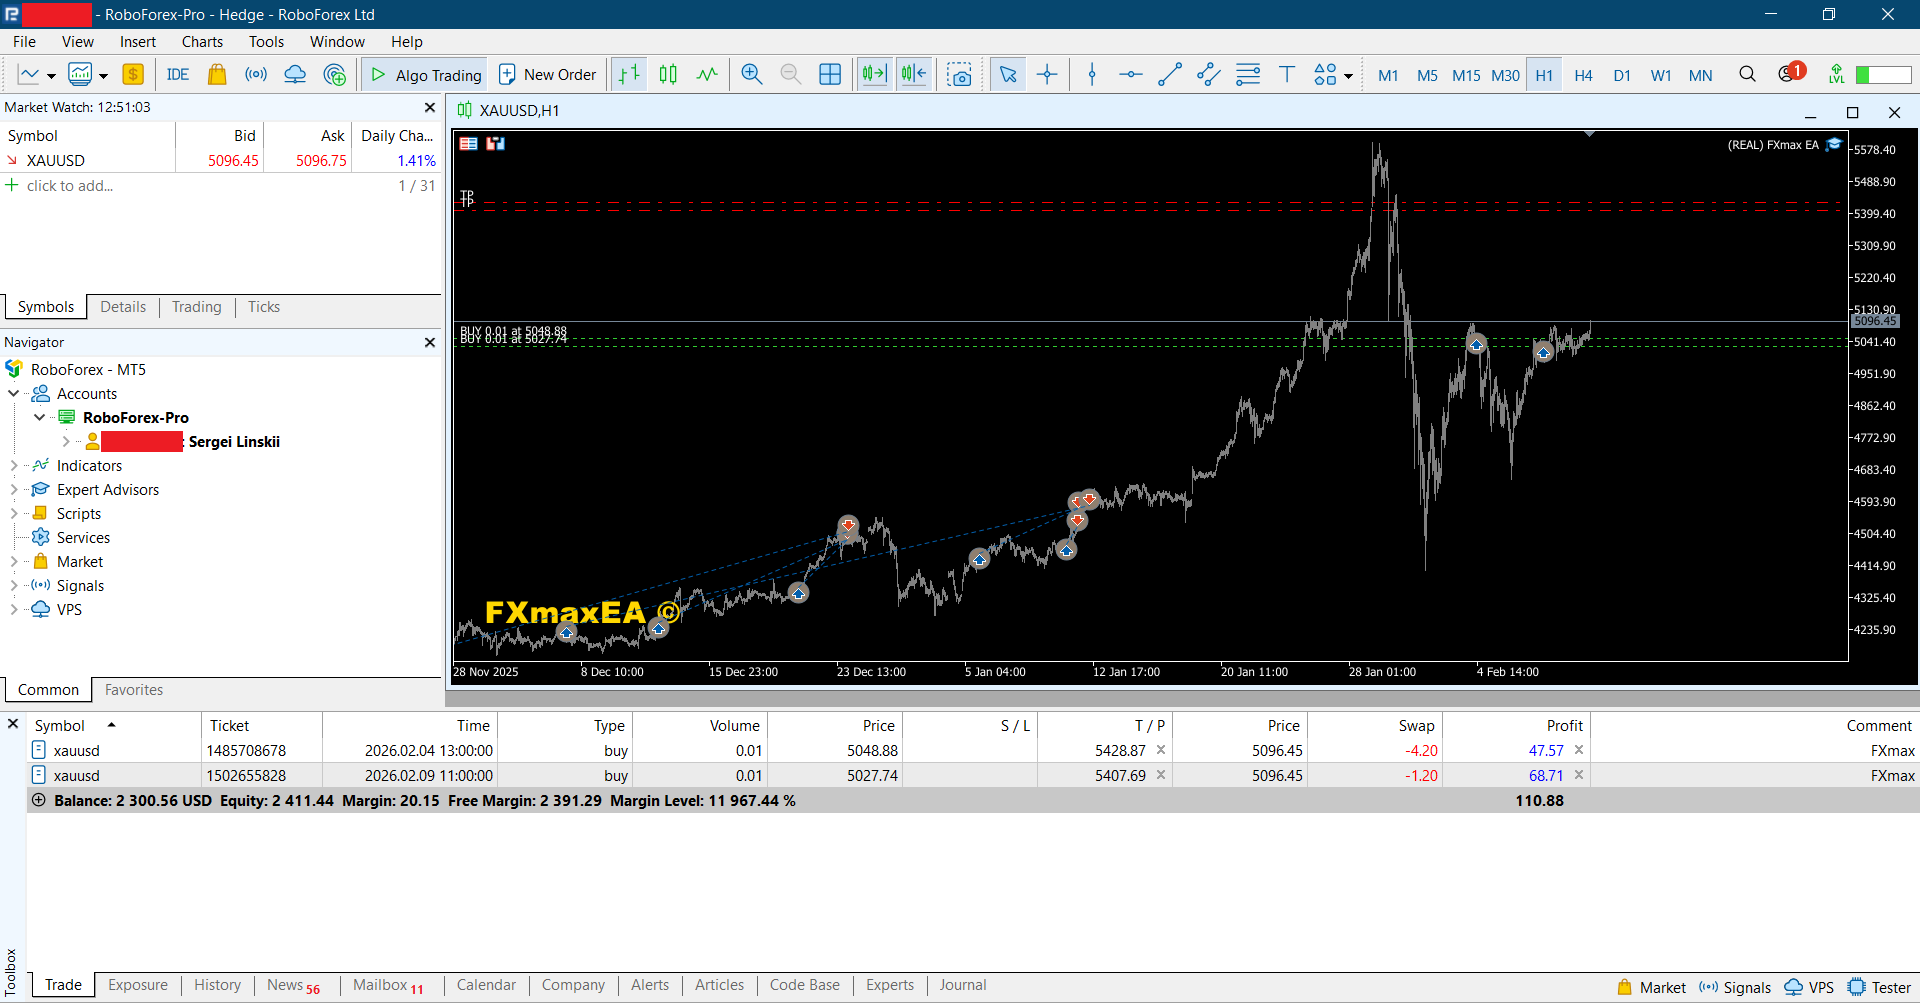Expand the Scripts tree node
This screenshot has width=1920, height=1003.
pyautogui.click(x=14, y=514)
